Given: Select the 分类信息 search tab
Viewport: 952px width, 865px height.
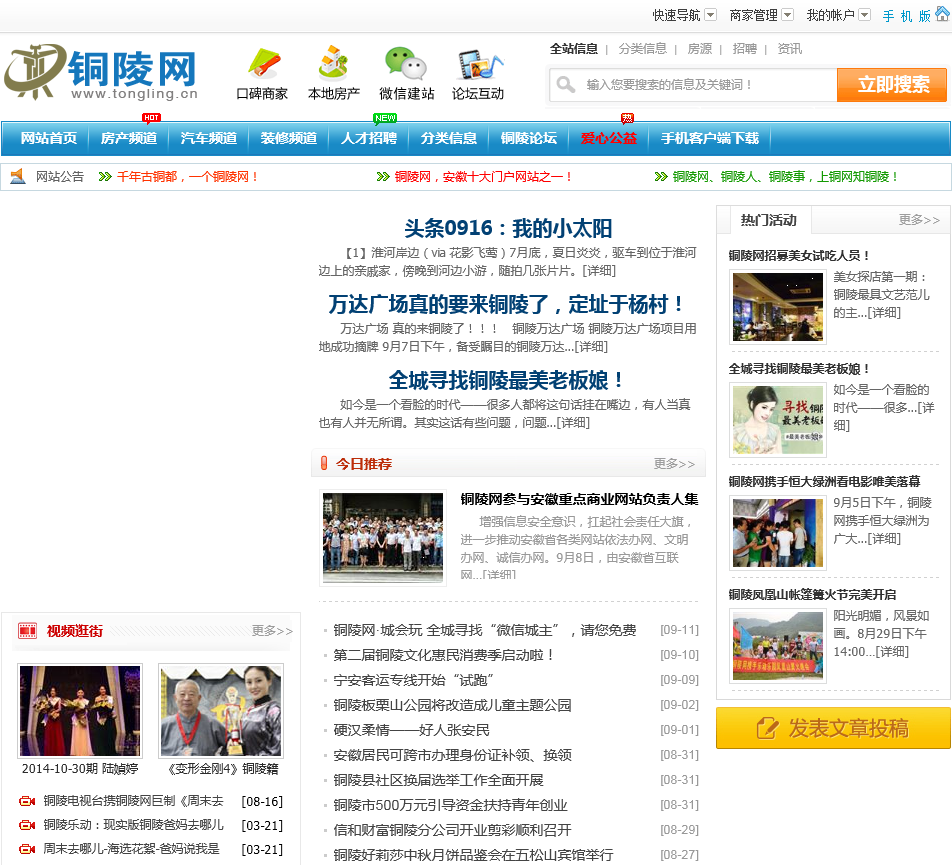Looking at the screenshot, I should tap(642, 49).
